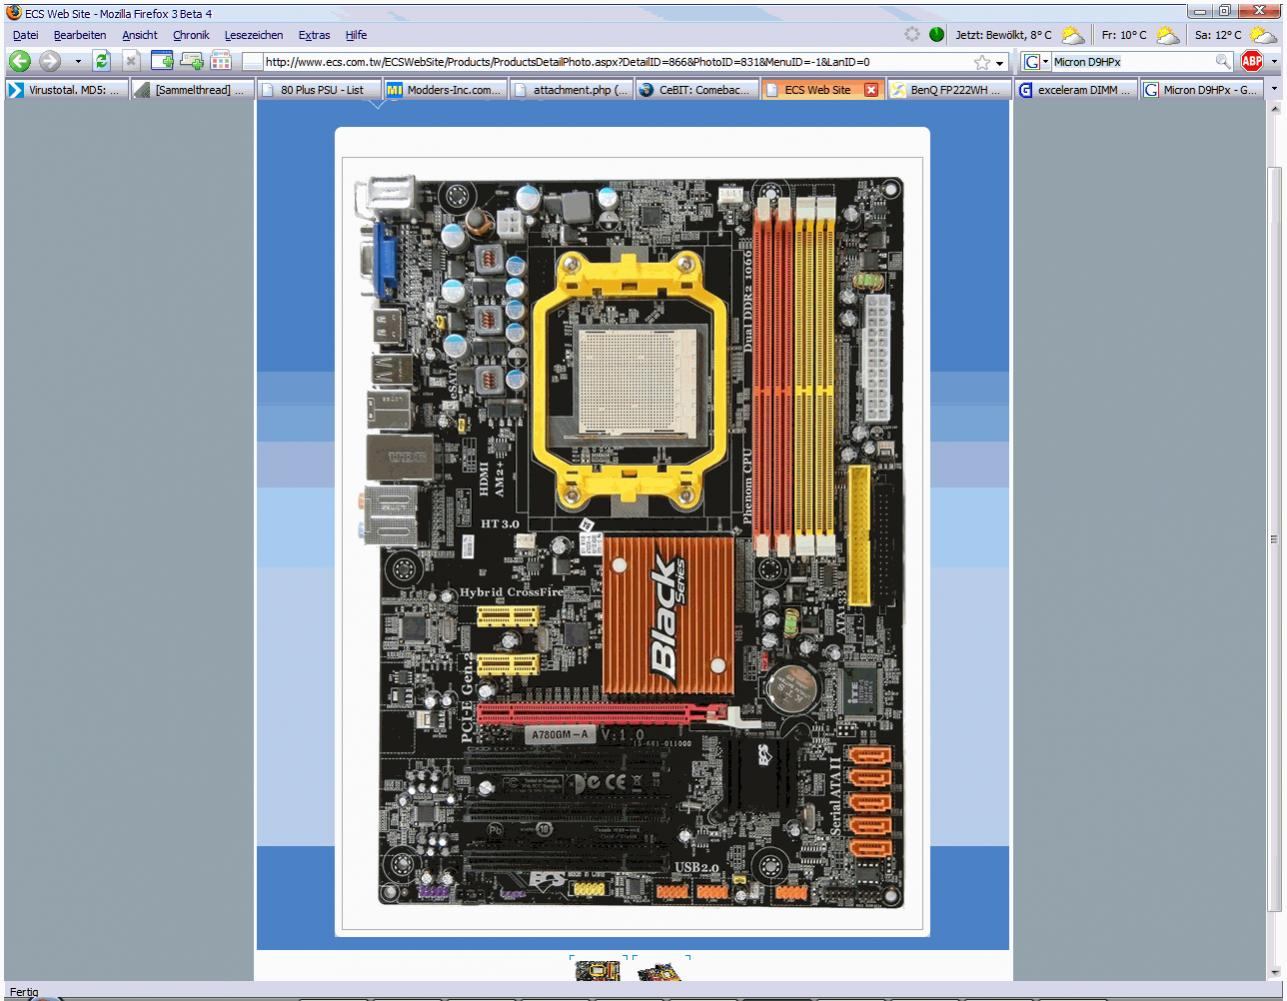Switch to the exceleram DIMM tab
The width and height of the screenshot is (1287, 1001).
[x=1076, y=90]
